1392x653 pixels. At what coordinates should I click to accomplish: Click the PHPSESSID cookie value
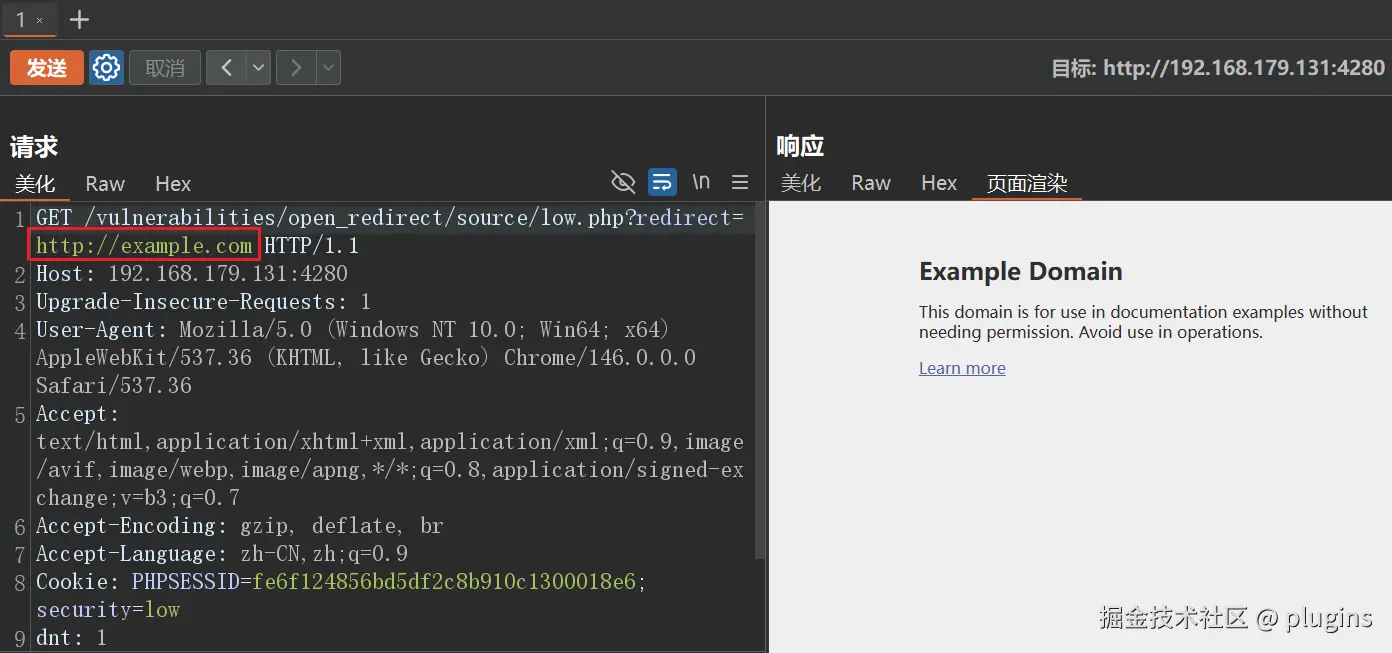point(444,582)
